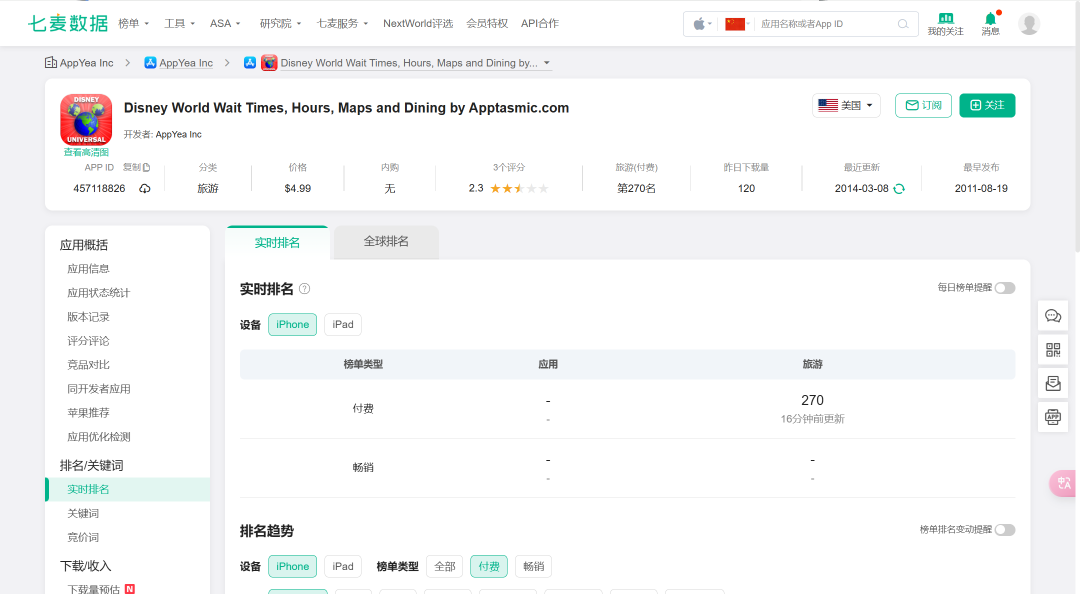Open 苹果推荐 sidebar link
1080x594 pixels.
tap(88, 413)
